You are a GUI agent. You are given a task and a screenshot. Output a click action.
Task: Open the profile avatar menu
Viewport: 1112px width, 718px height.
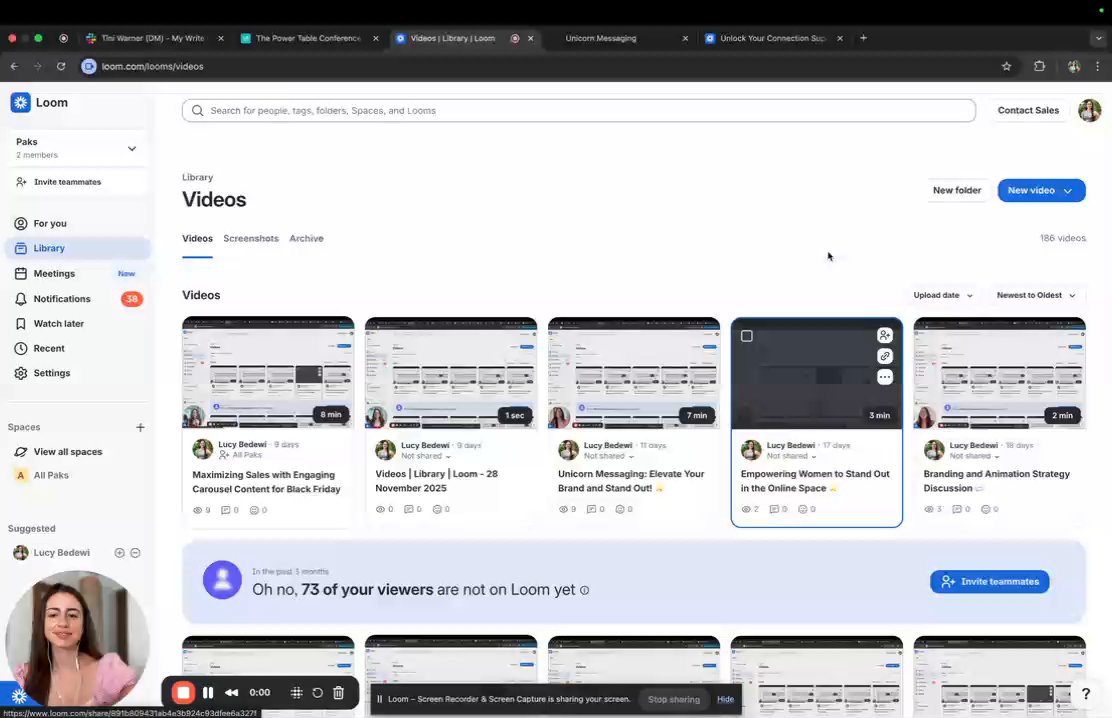(x=1090, y=111)
